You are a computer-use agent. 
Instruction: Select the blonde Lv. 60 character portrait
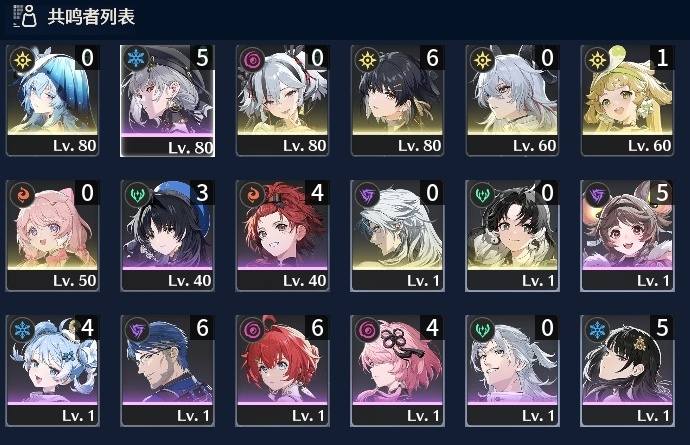(628, 100)
